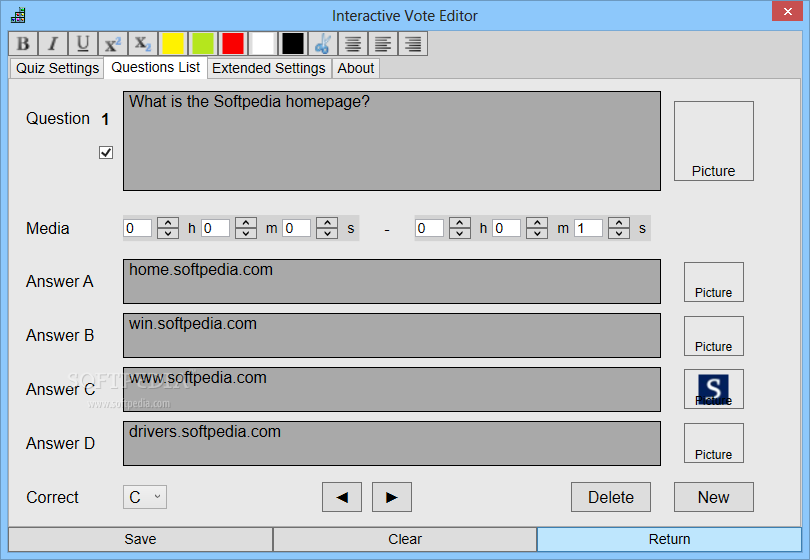Click the media start hours input
Image resolution: width=810 pixels, height=560 pixels.
[137, 228]
